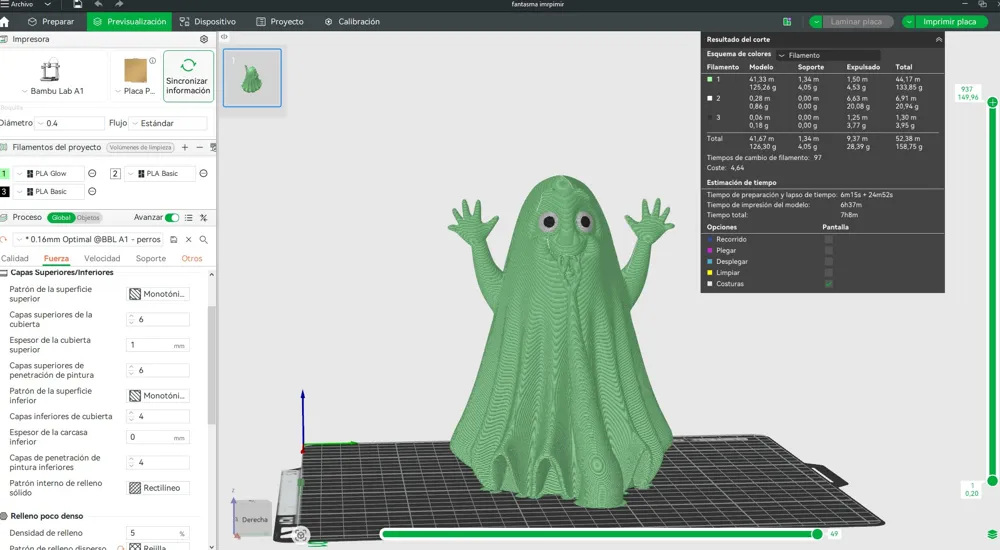This screenshot has height=550, width=1000.
Task: Open printer settings gear icon
Action: click(204, 39)
